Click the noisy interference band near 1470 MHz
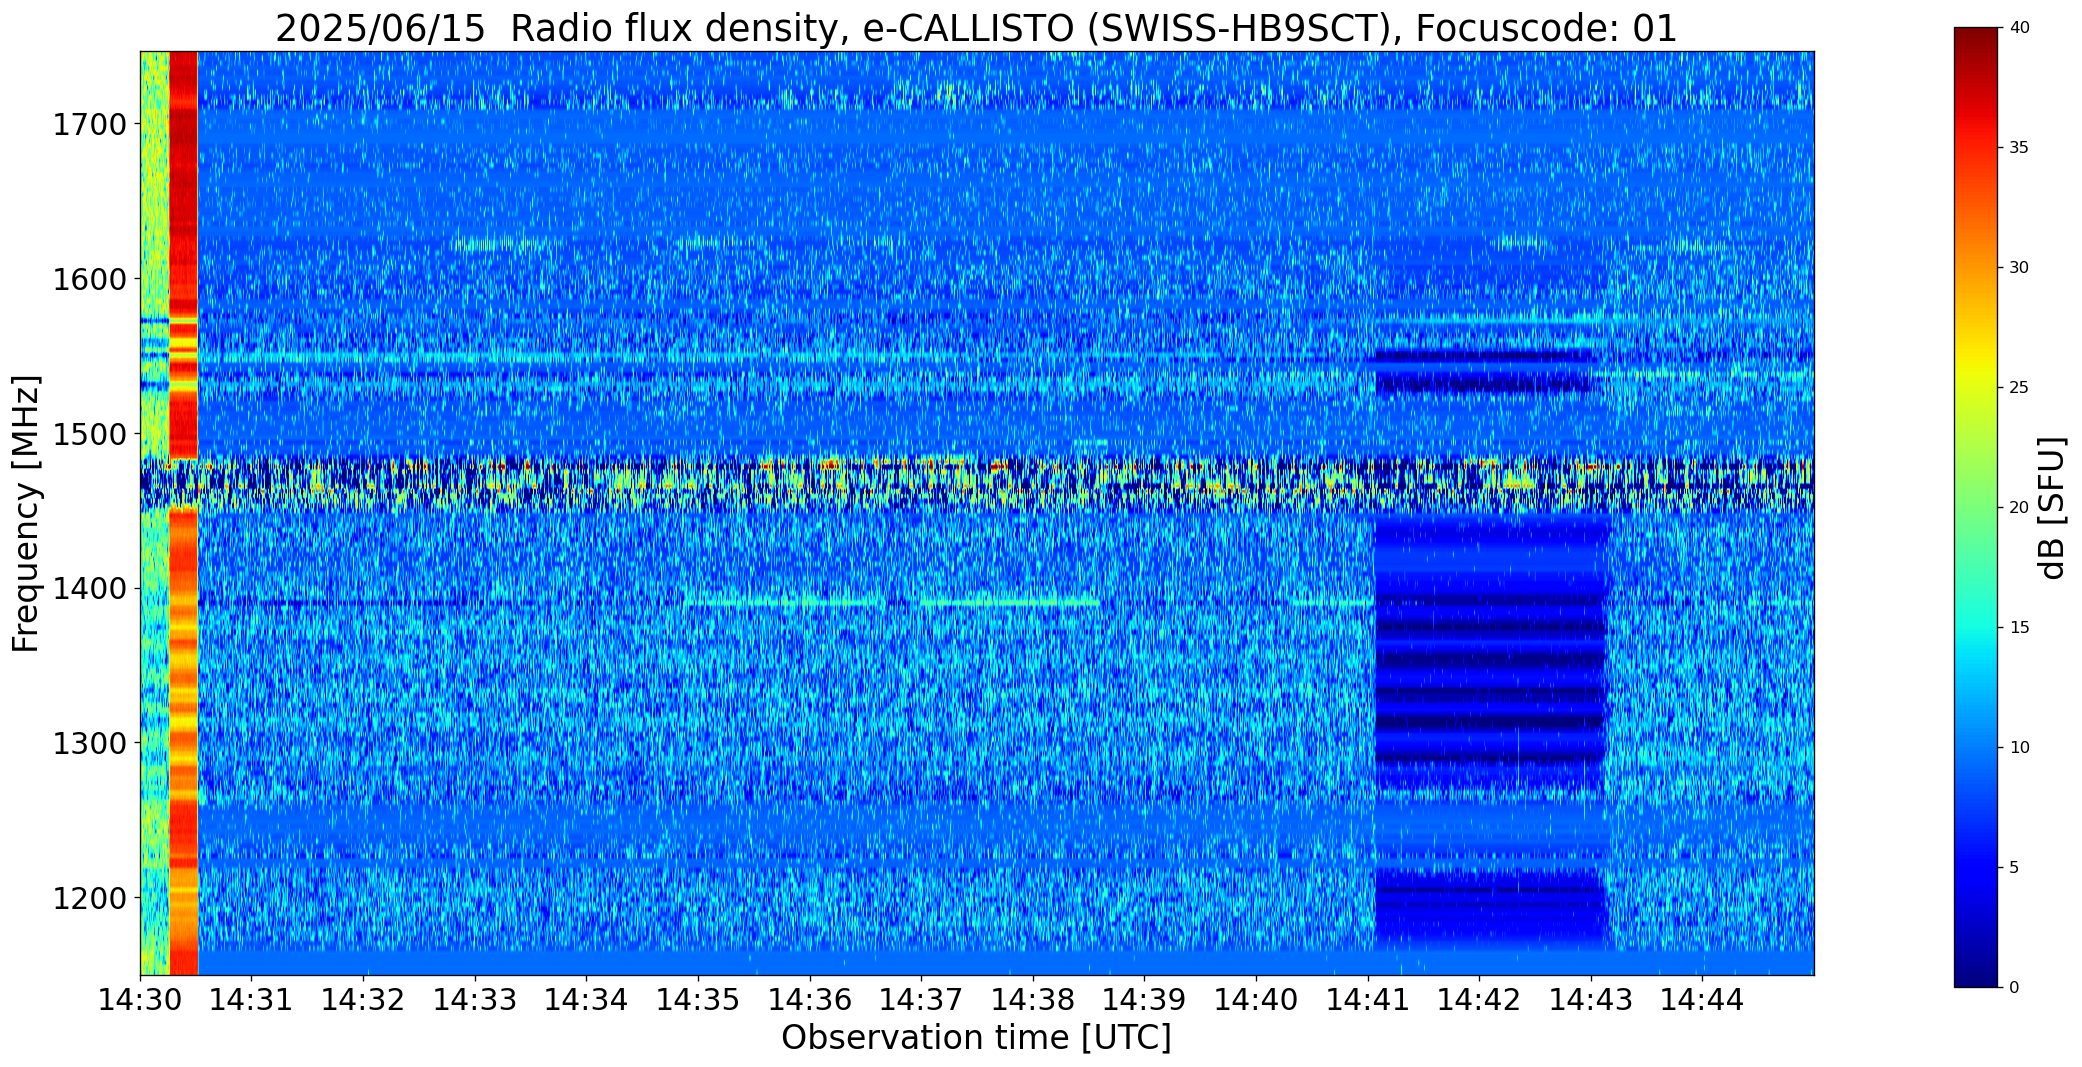The width and height of the screenshot is (2082, 1067). (977, 485)
